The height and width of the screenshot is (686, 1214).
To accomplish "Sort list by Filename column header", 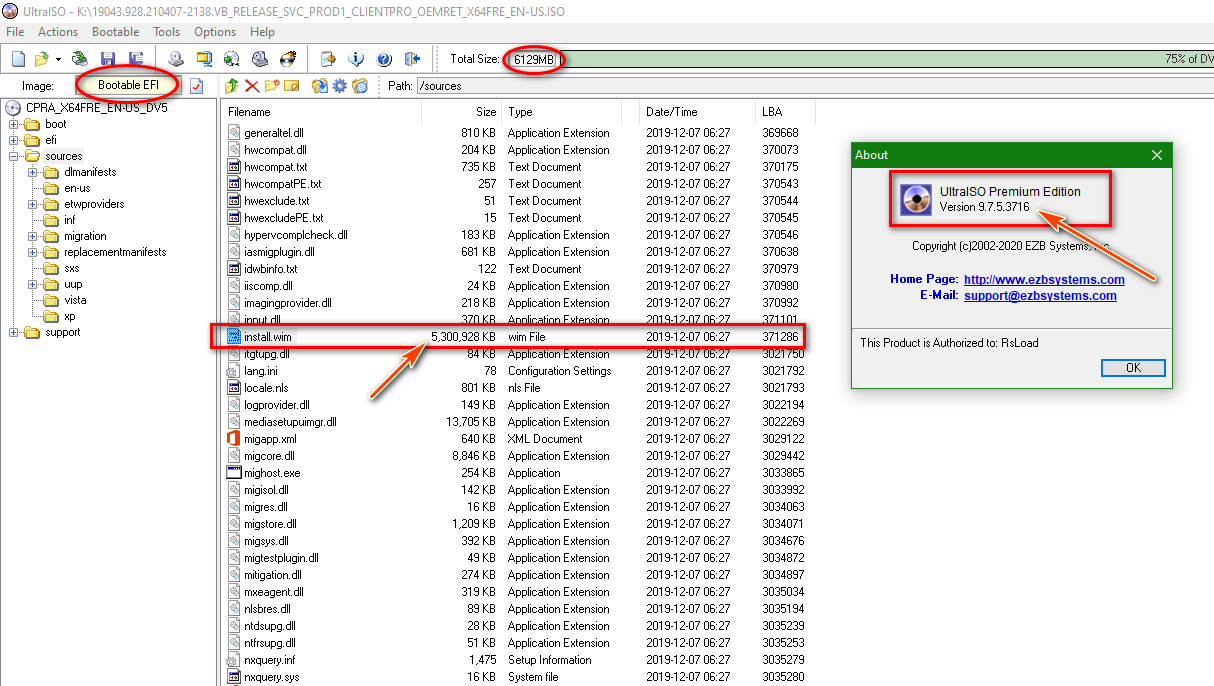I will pyautogui.click(x=321, y=112).
